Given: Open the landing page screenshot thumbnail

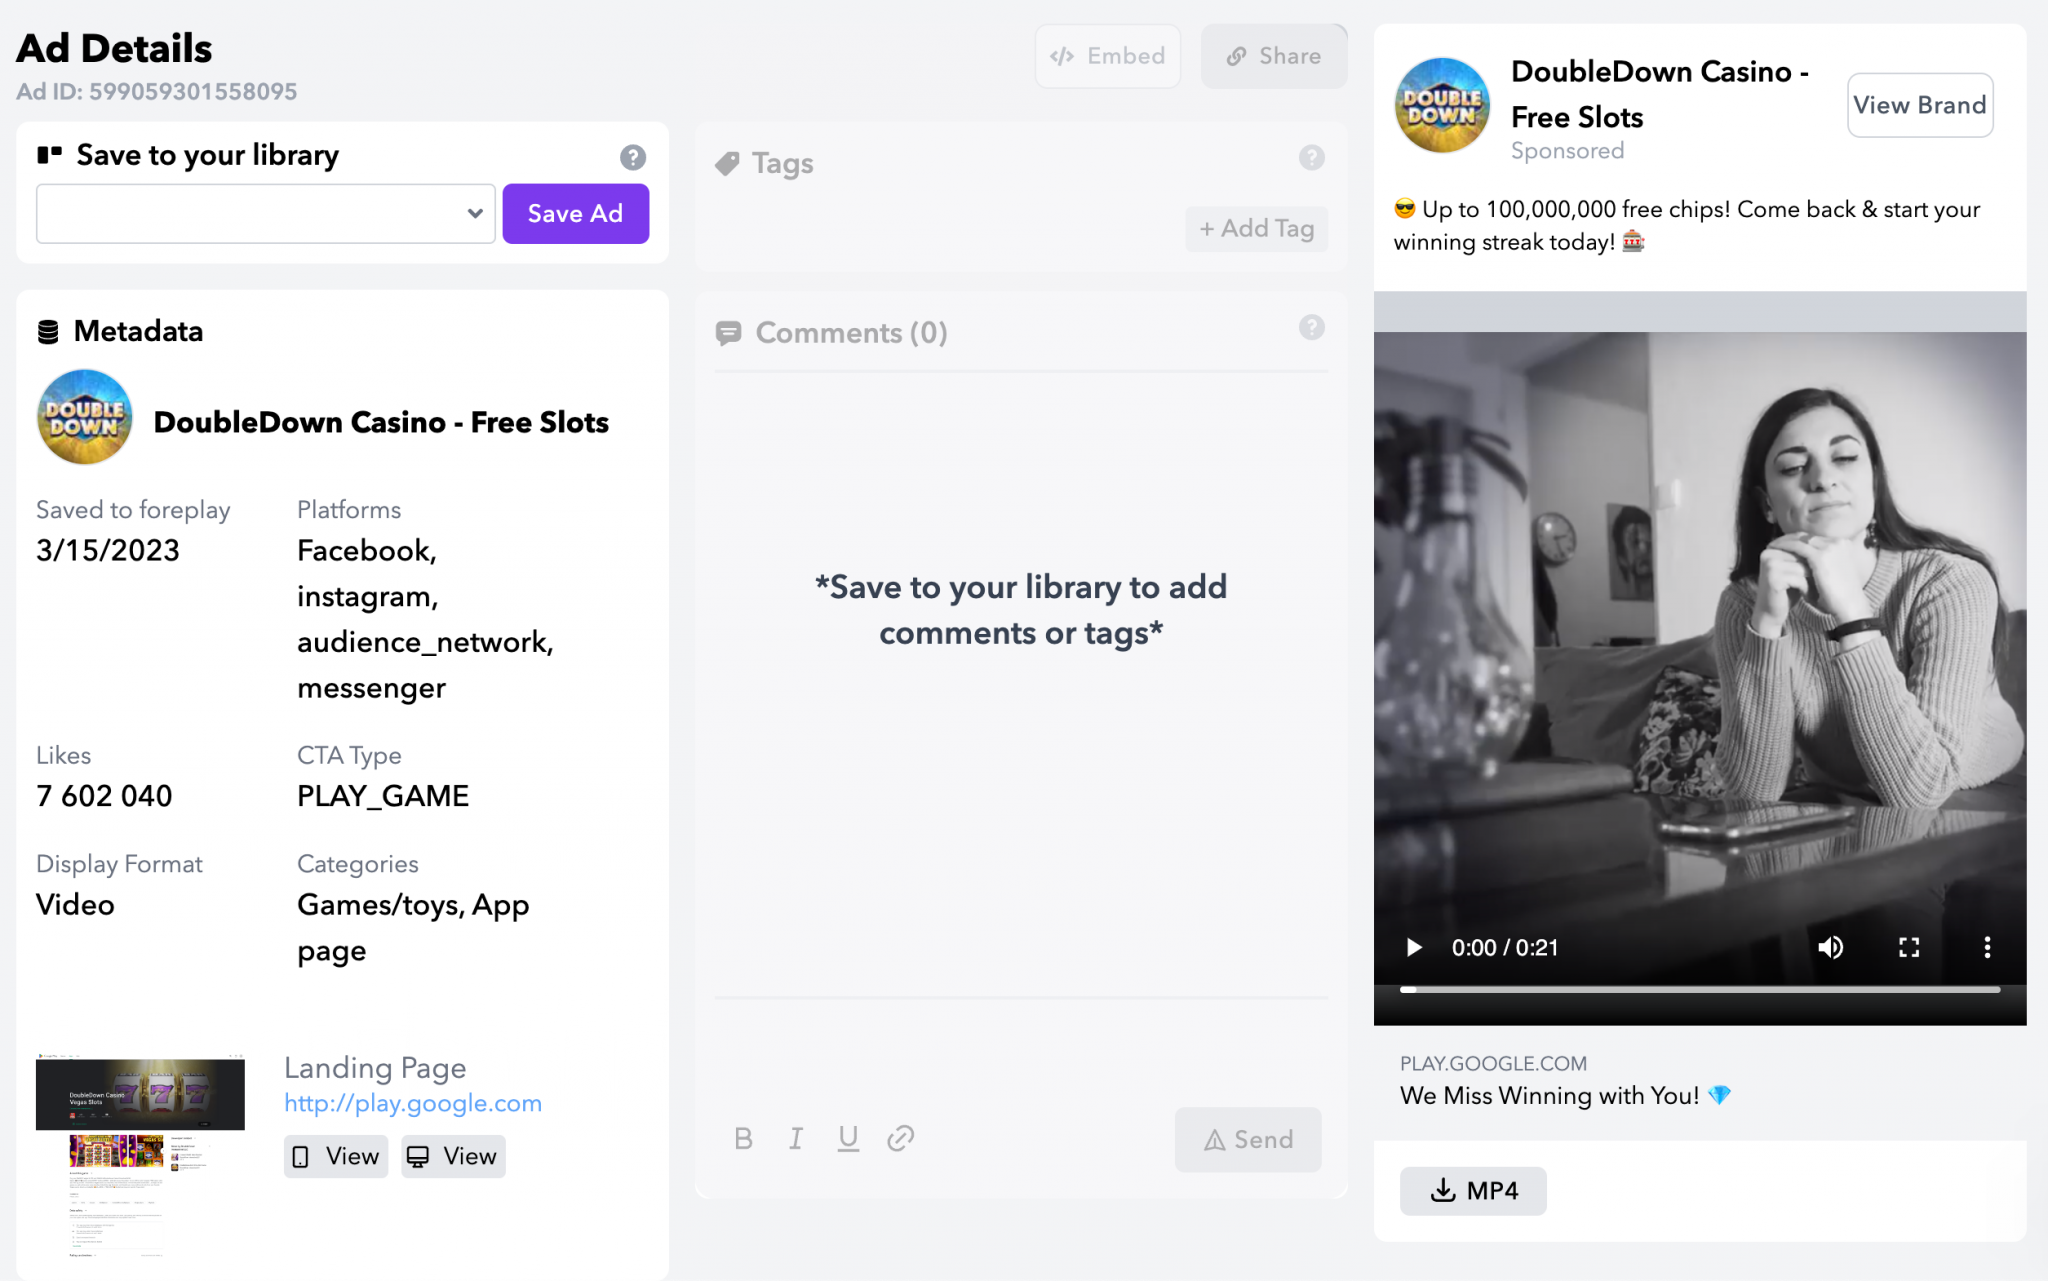Looking at the screenshot, I should tap(140, 1155).
